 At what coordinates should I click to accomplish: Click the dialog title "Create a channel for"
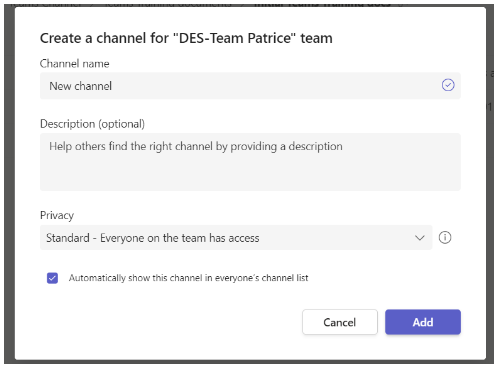[186, 38]
